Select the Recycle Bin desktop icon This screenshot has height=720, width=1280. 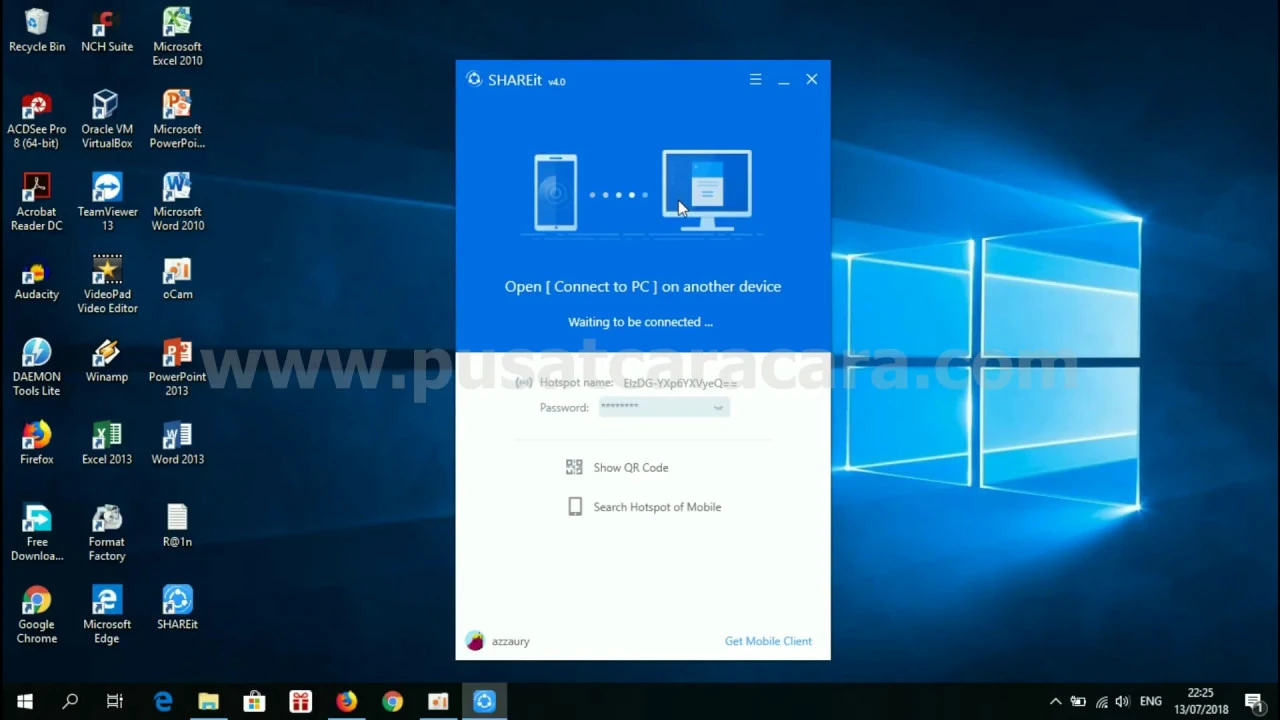pos(37,31)
